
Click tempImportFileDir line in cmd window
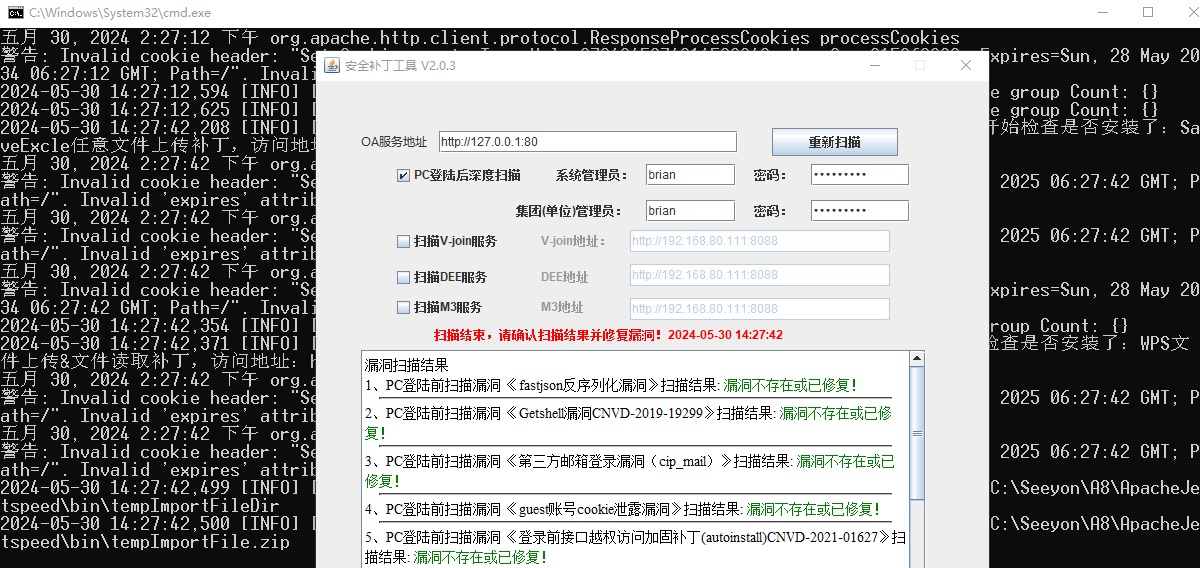pyautogui.click(x=138, y=506)
